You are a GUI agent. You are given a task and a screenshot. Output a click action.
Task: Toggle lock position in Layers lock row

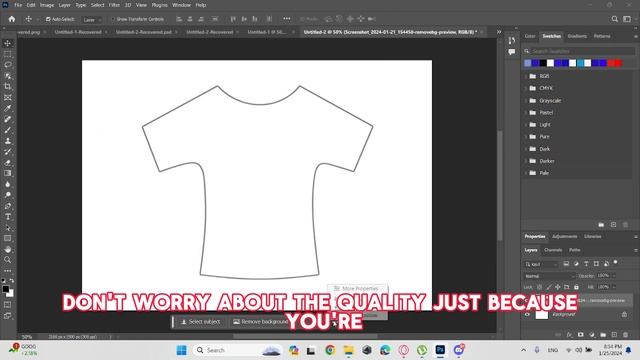click(558, 287)
